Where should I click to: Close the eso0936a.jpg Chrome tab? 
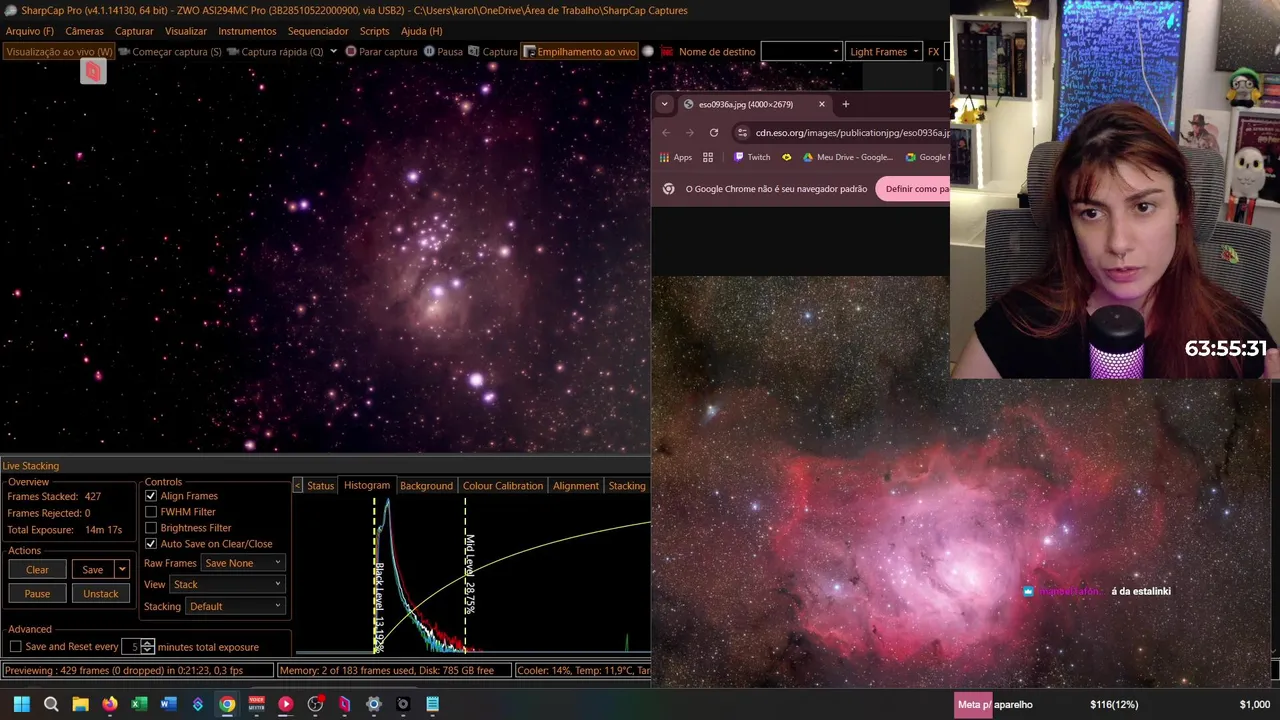pyautogui.click(x=822, y=104)
